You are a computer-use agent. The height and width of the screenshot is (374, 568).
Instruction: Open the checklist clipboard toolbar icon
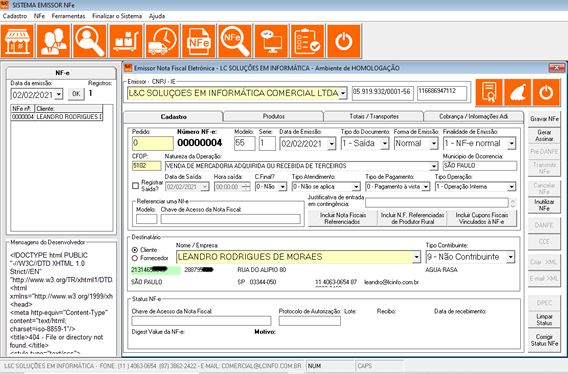point(307,41)
